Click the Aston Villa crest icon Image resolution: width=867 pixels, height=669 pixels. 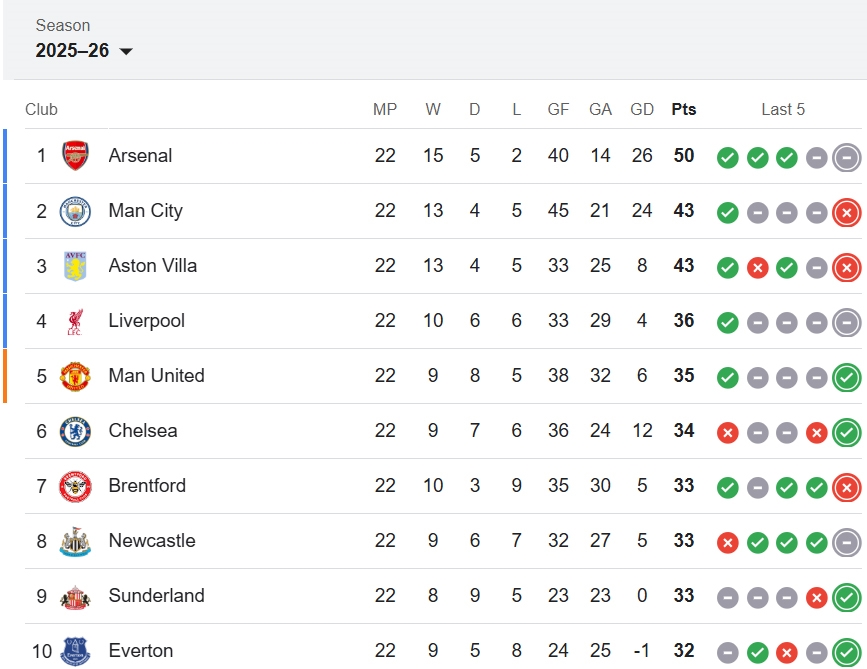point(75,266)
